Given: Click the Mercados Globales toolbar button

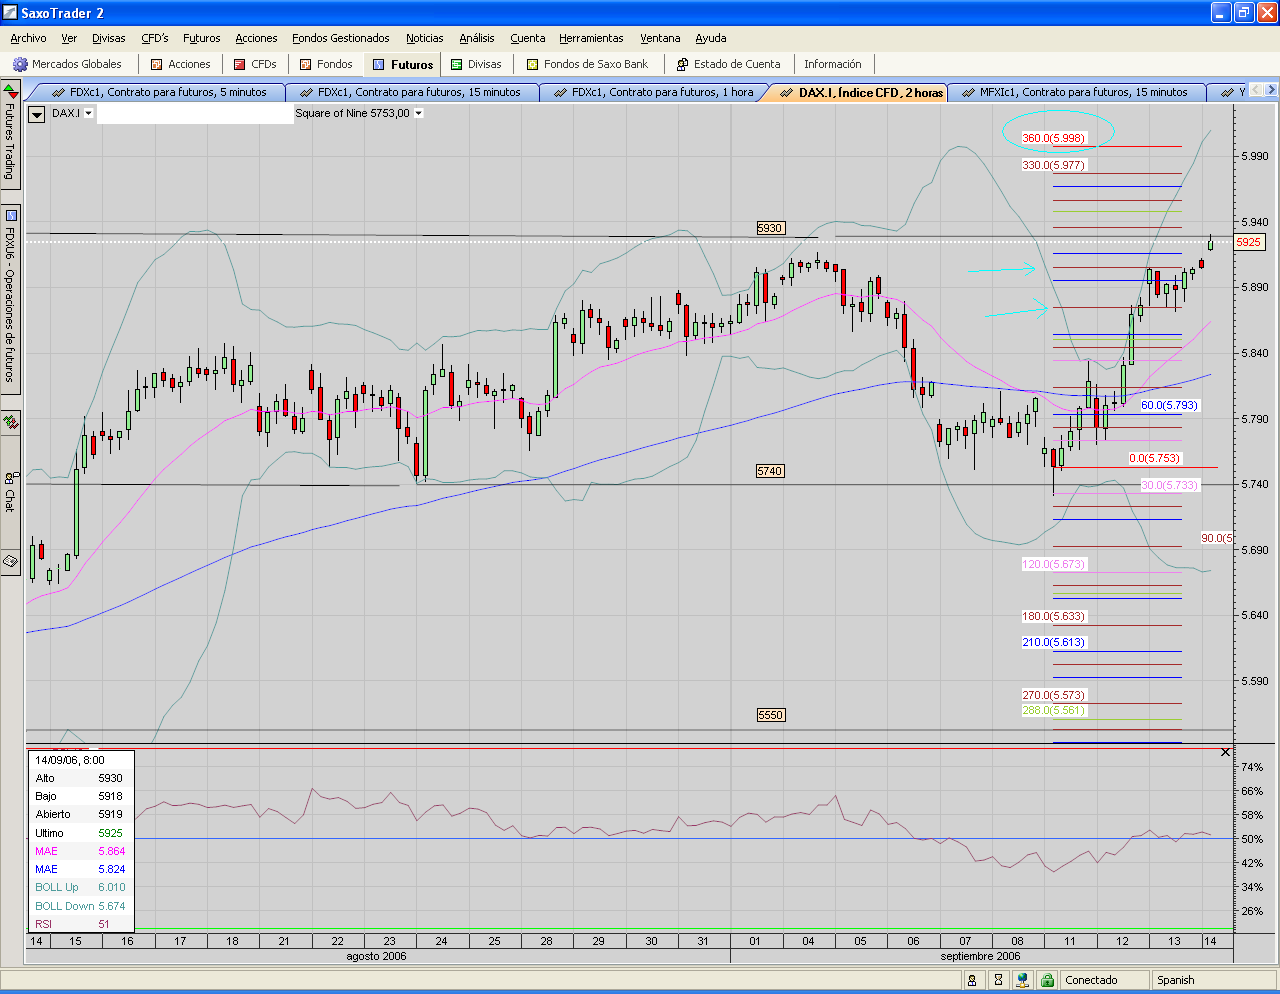Looking at the screenshot, I should click(x=67, y=64).
